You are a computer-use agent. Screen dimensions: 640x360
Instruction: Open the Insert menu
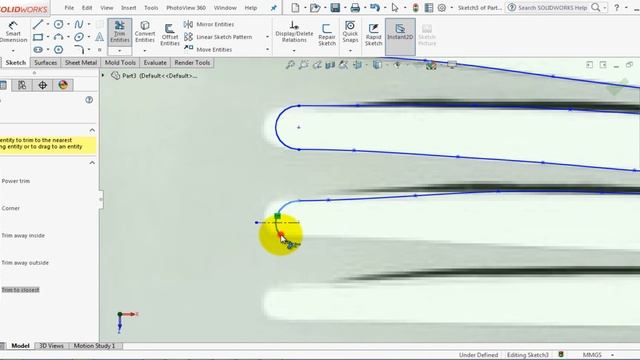click(129, 8)
